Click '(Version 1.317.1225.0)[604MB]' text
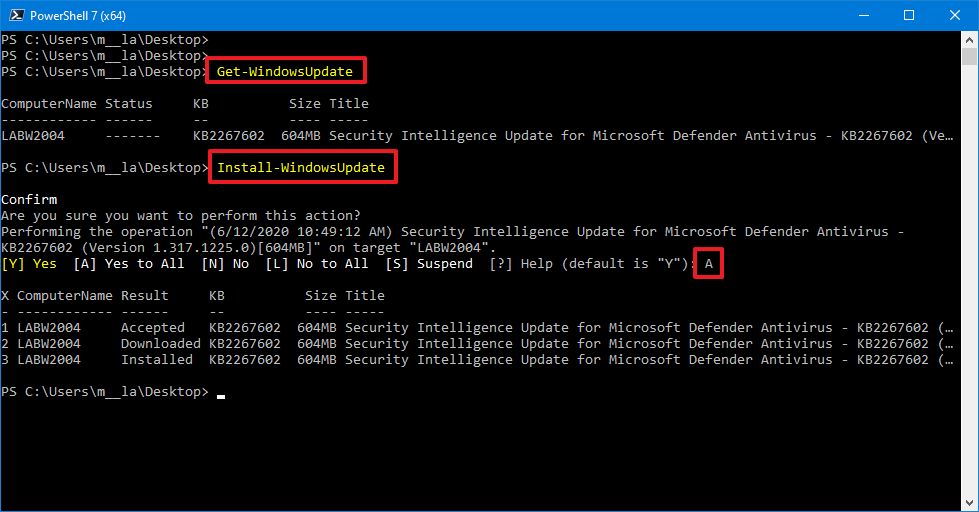This screenshot has height=512, width=979. (201, 247)
